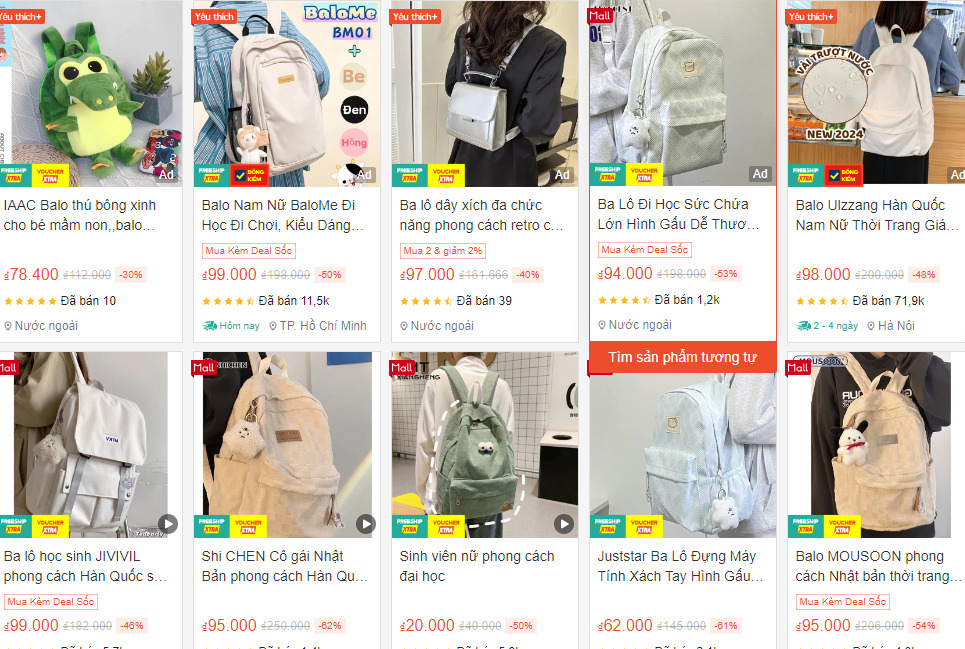Click the 'Tìm sản phẩm tương tự' button
Screen dimensions: 965x649
tap(683, 357)
